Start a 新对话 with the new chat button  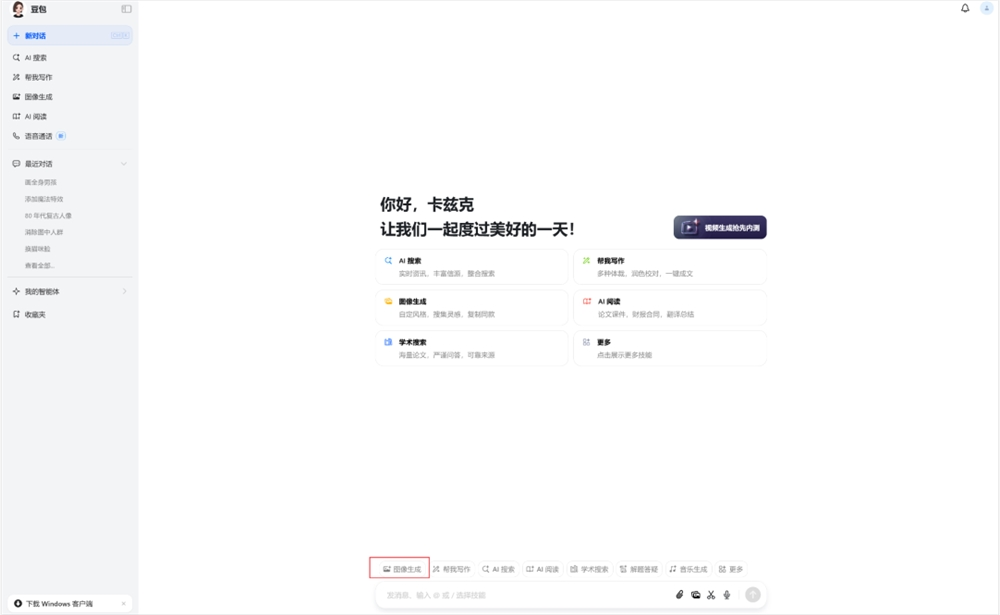pyautogui.click(x=35, y=35)
